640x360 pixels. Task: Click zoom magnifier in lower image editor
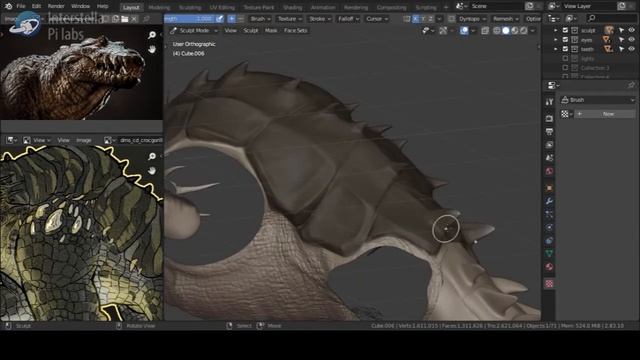(152, 156)
